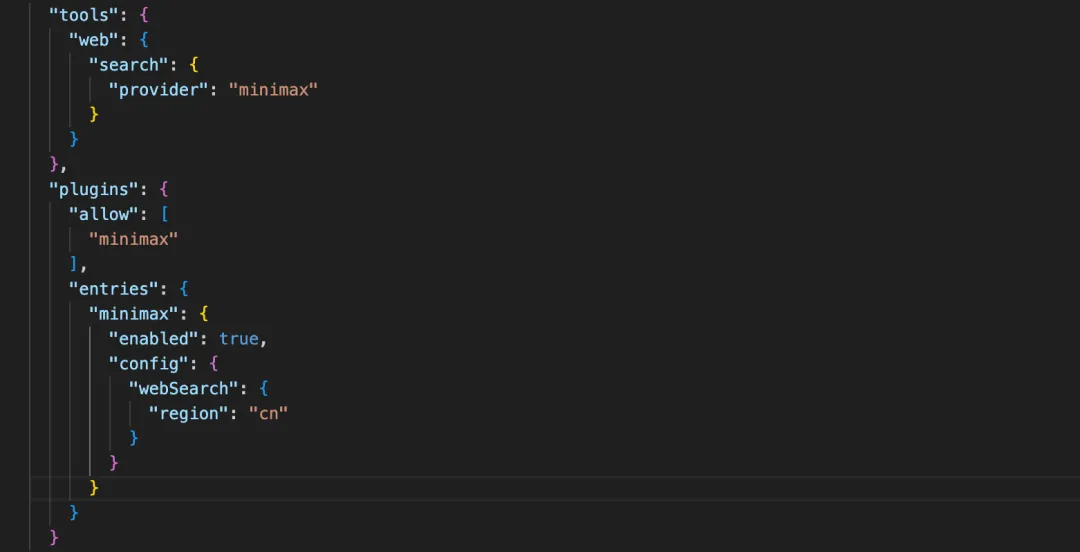The image size is (1080, 552).
Task: Click the "config" key
Action: pos(148,363)
